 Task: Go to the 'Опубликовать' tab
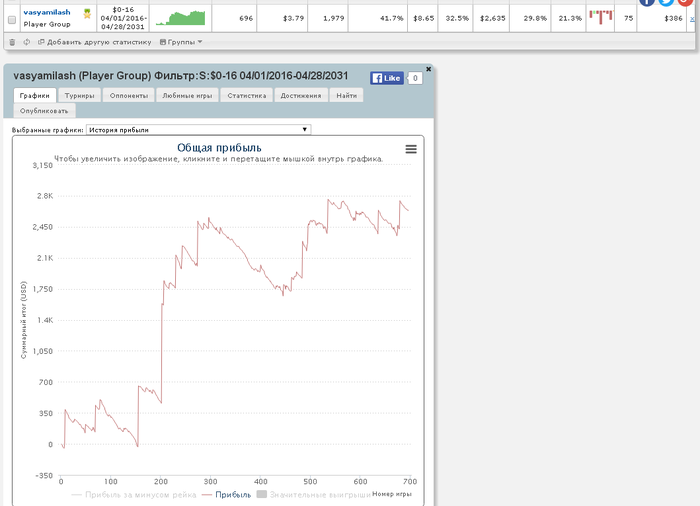(44, 111)
